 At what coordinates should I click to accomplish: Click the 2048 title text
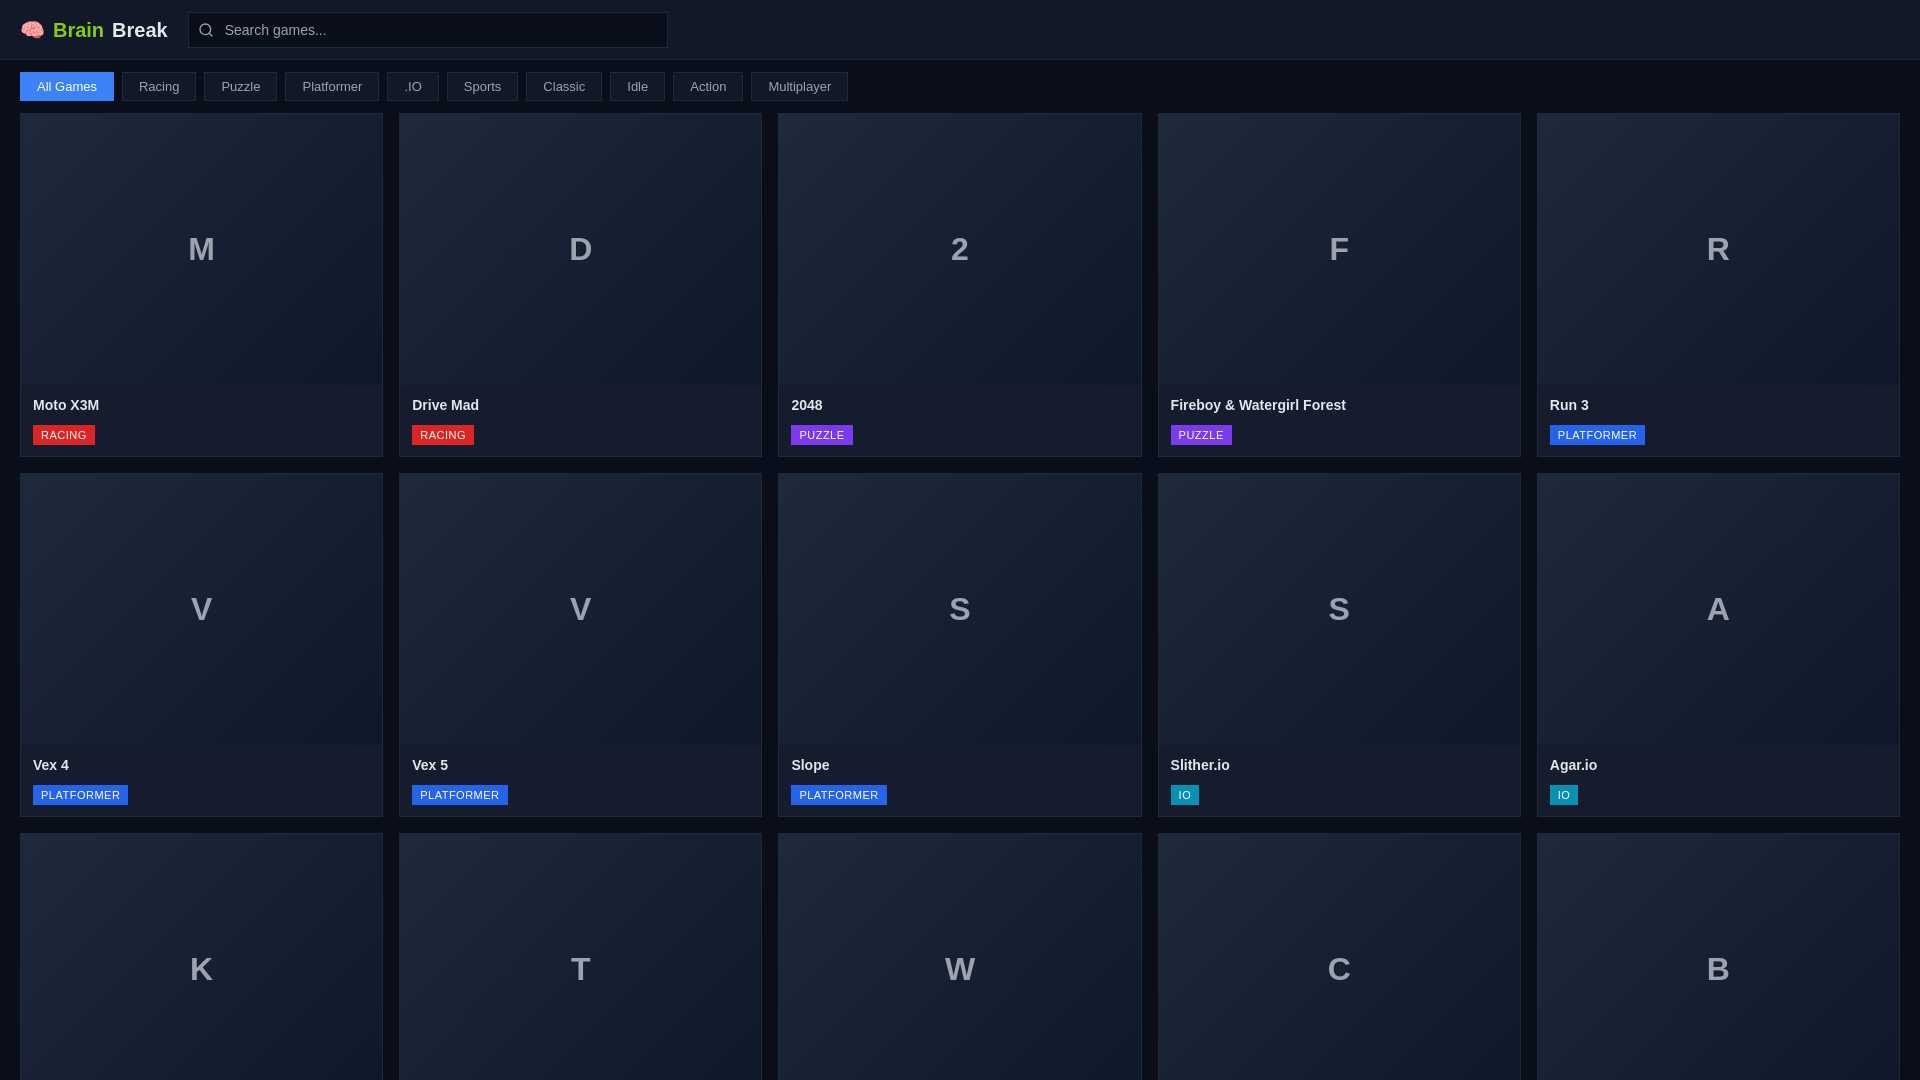click(x=806, y=405)
